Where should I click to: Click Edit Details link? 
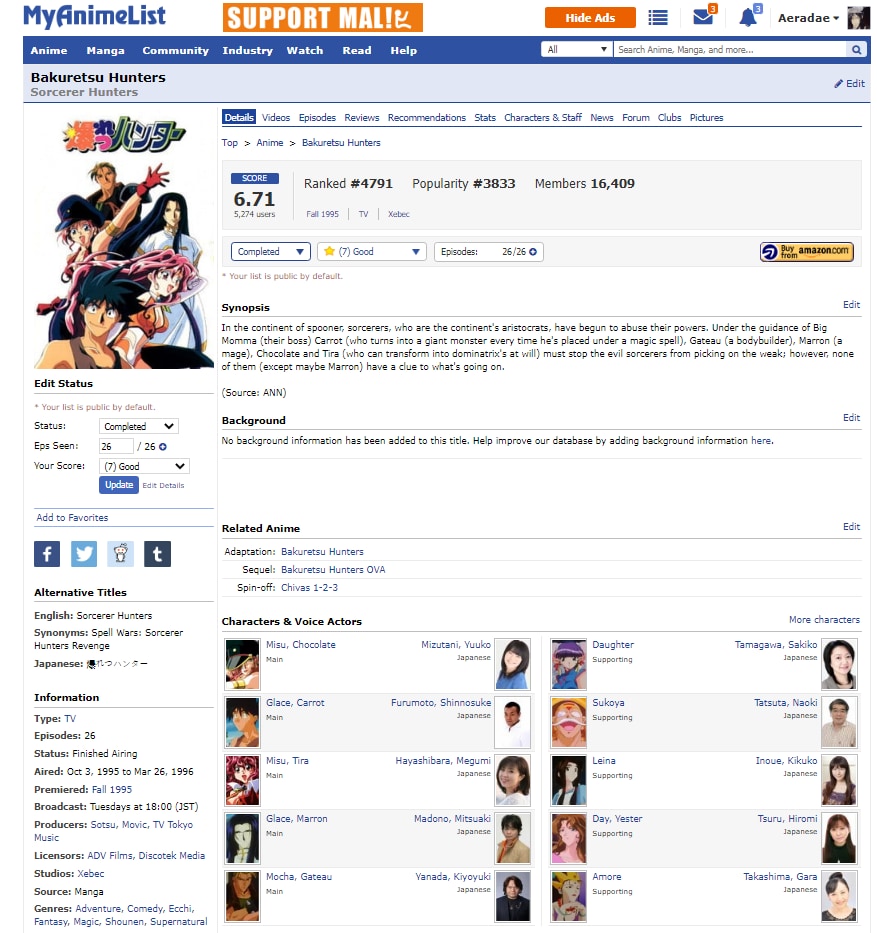[x=163, y=486]
